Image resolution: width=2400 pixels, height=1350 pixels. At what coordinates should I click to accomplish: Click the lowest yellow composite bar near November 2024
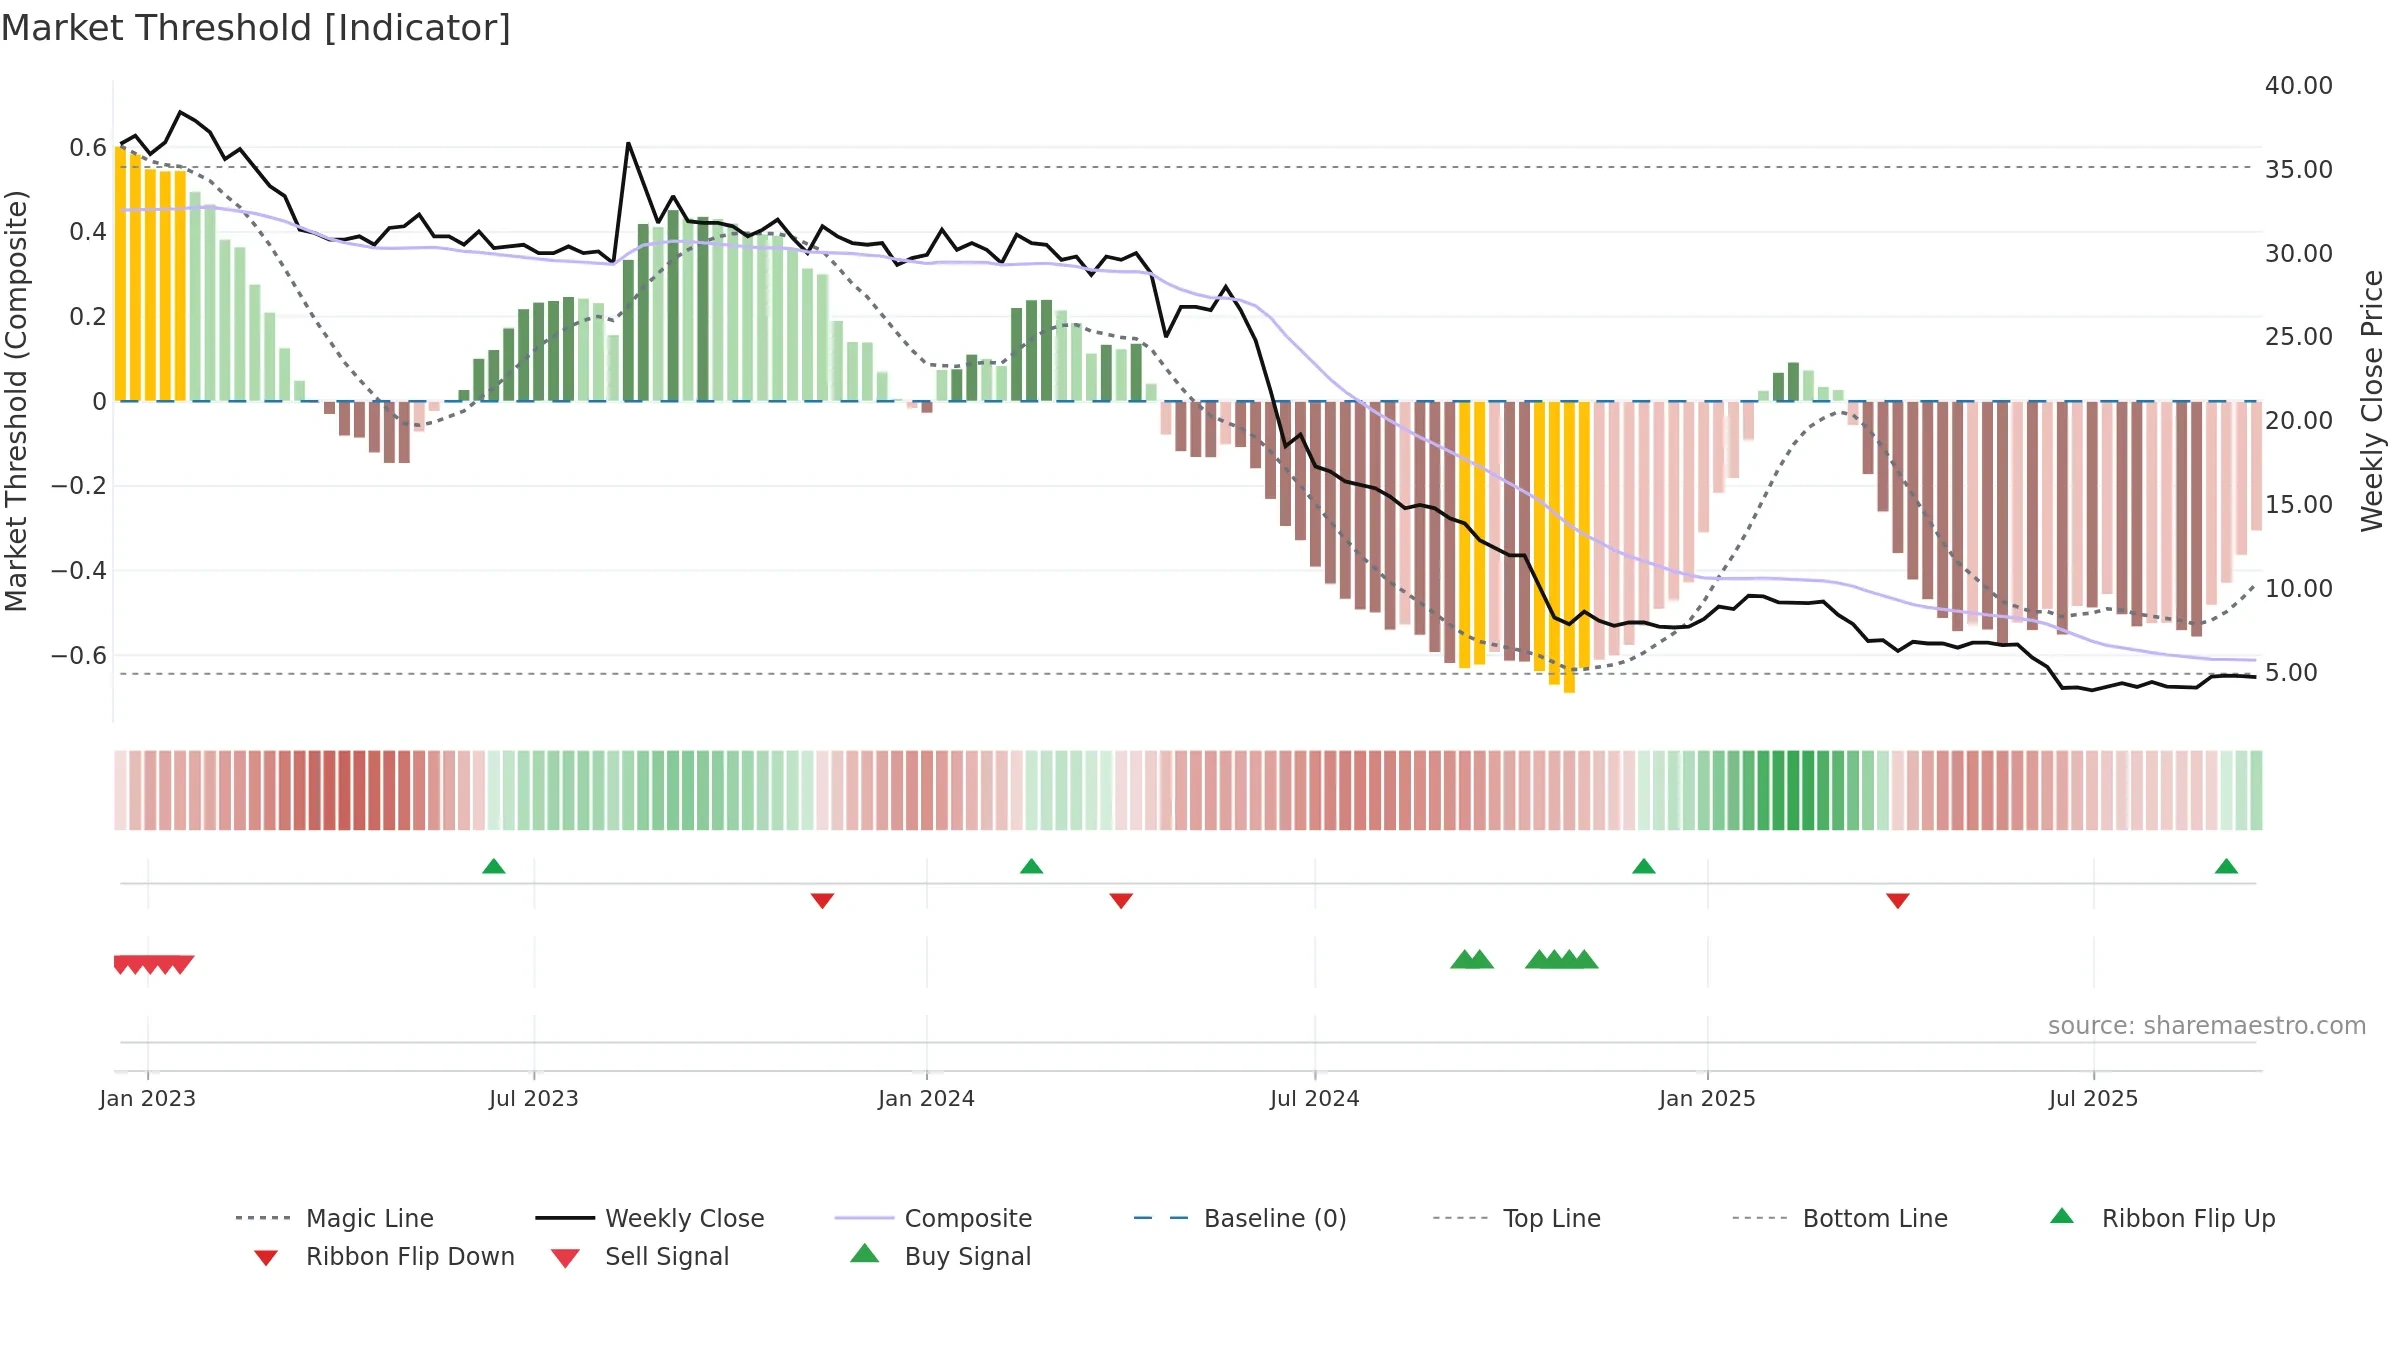pyautogui.click(x=1569, y=547)
